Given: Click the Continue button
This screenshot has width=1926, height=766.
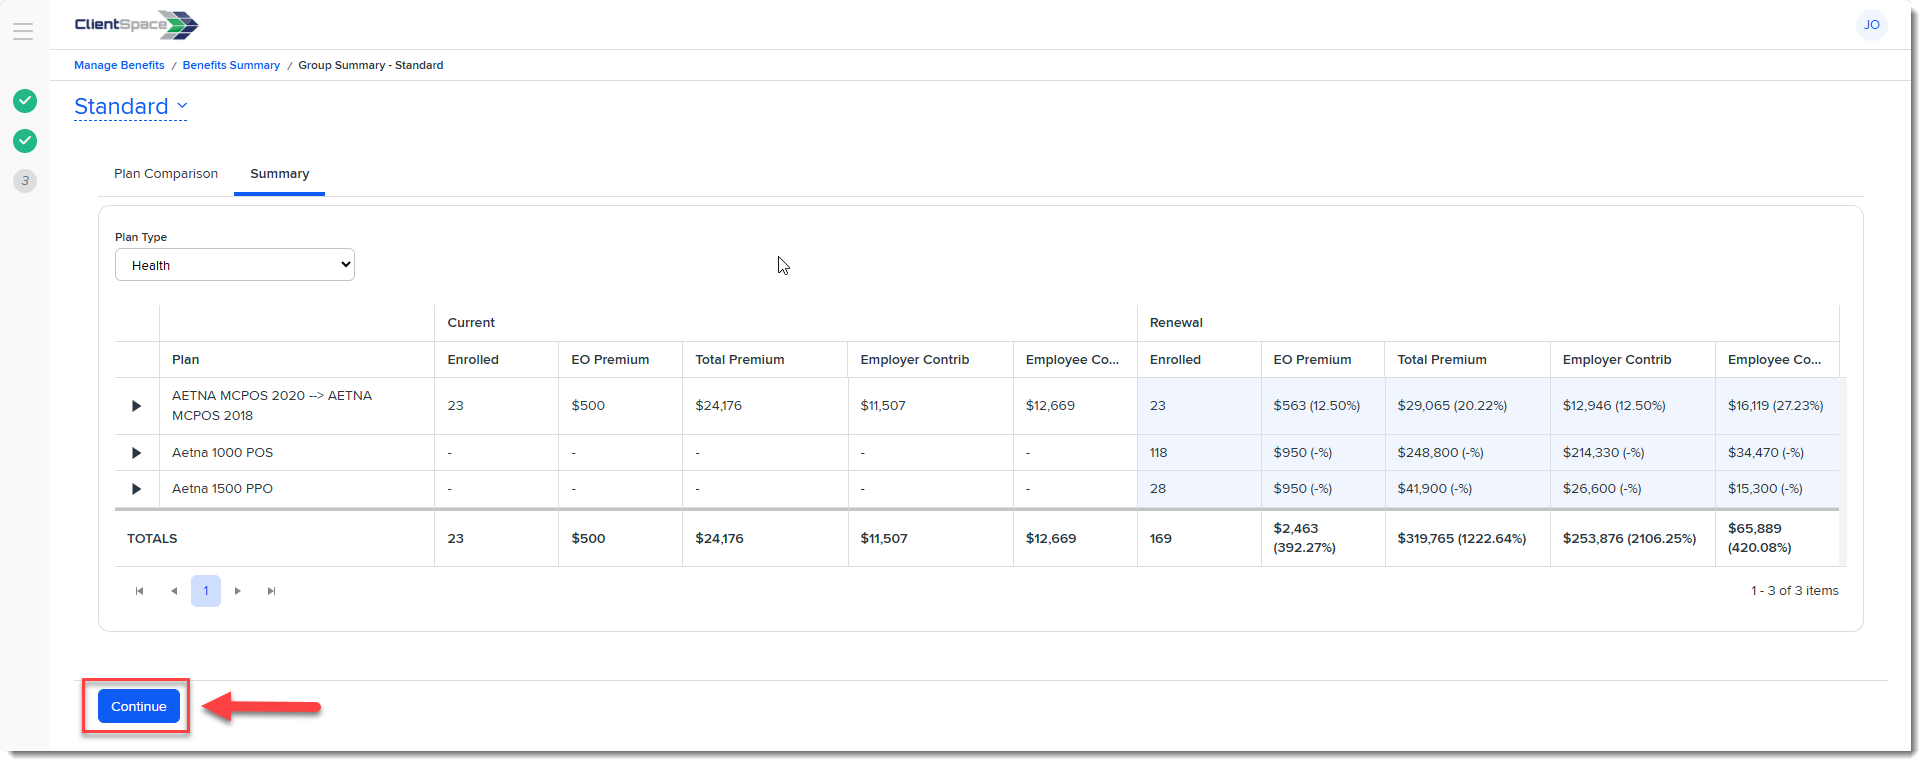Looking at the screenshot, I should (x=139, y=706).
